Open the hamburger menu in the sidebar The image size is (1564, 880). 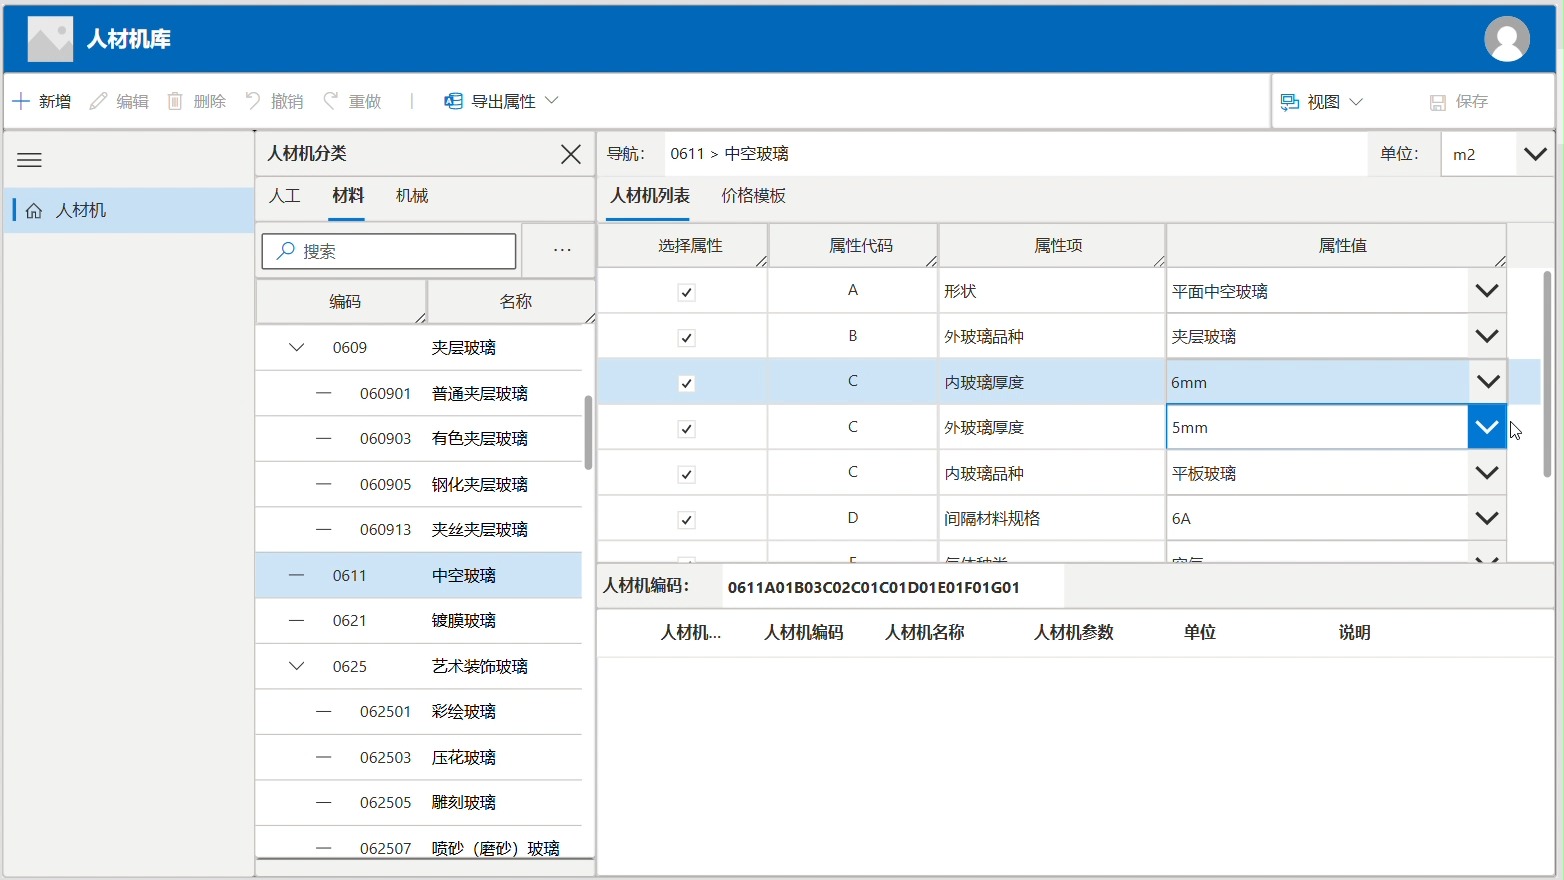[29, 160]
